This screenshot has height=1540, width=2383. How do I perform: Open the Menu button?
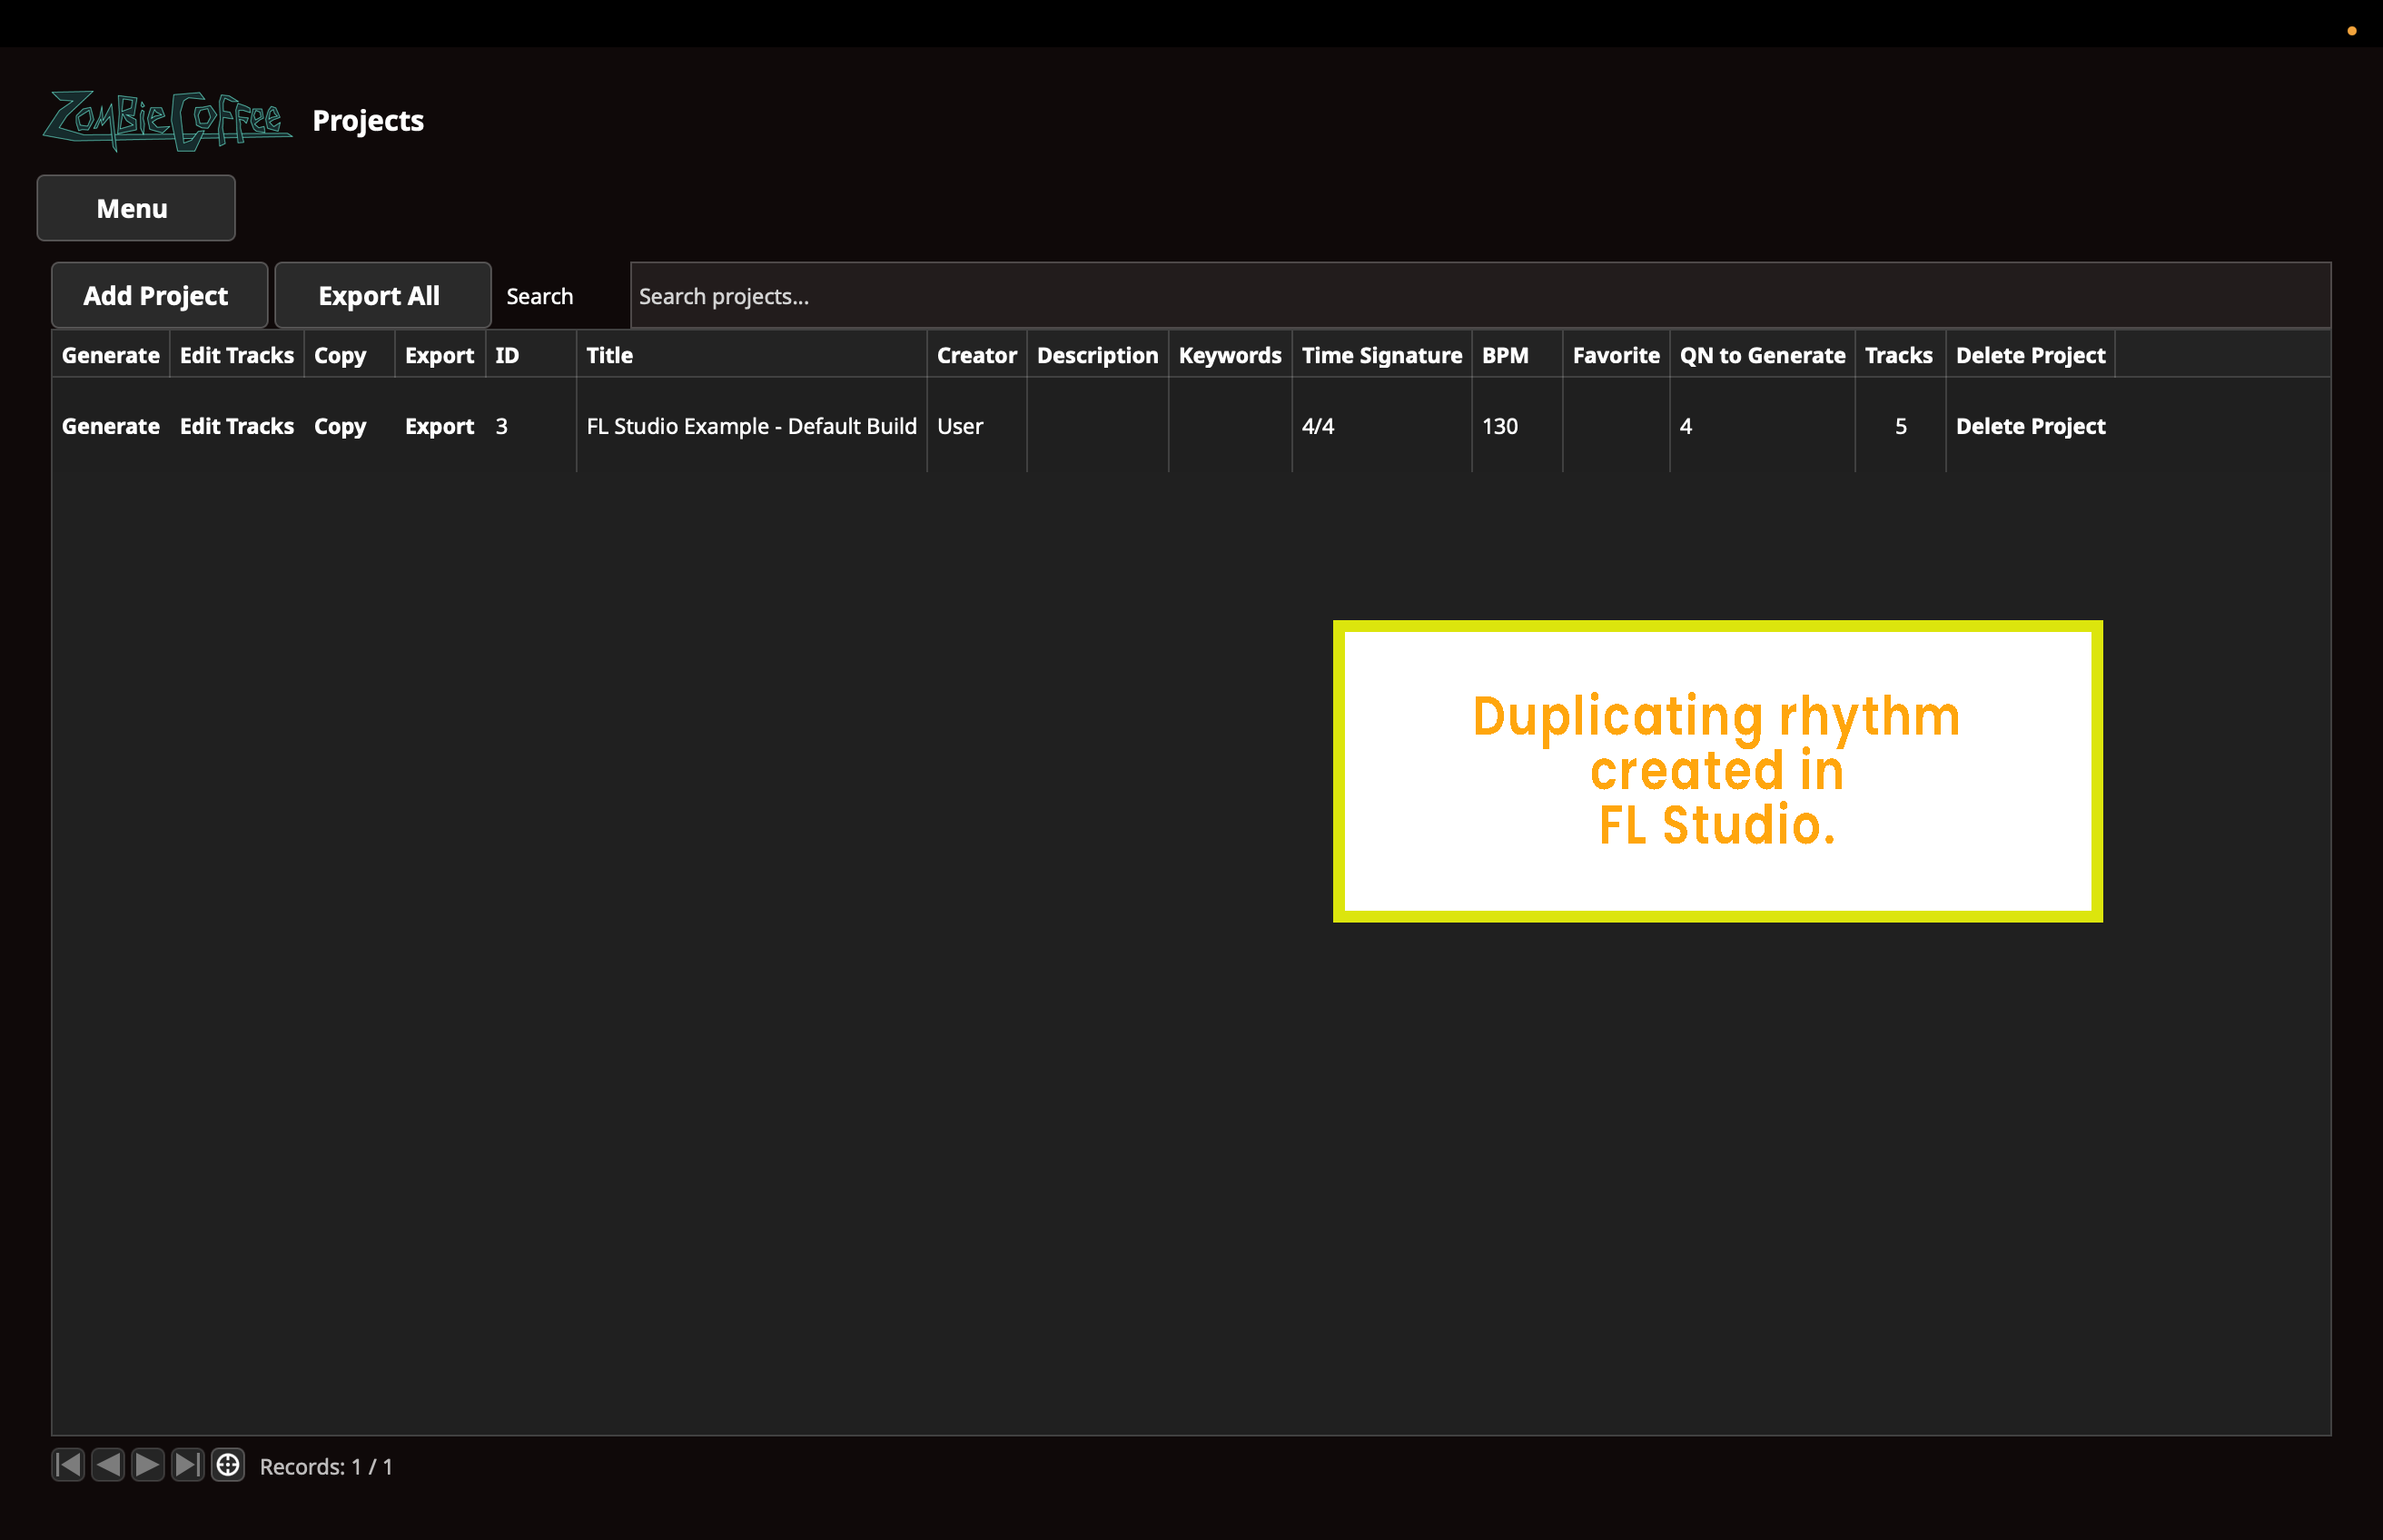[136, 208]
